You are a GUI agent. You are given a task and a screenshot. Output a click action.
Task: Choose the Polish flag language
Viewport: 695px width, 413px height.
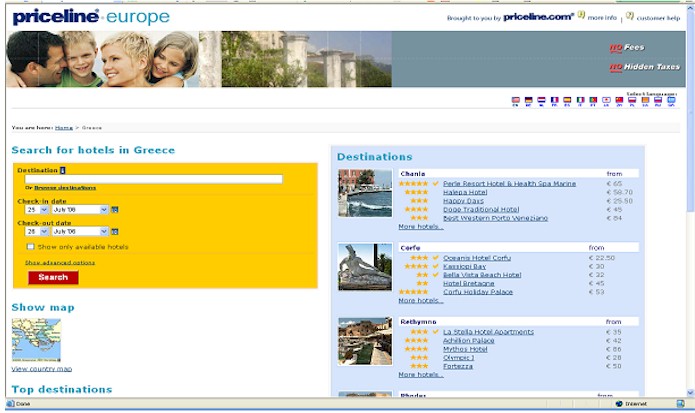tap(632, 101)
